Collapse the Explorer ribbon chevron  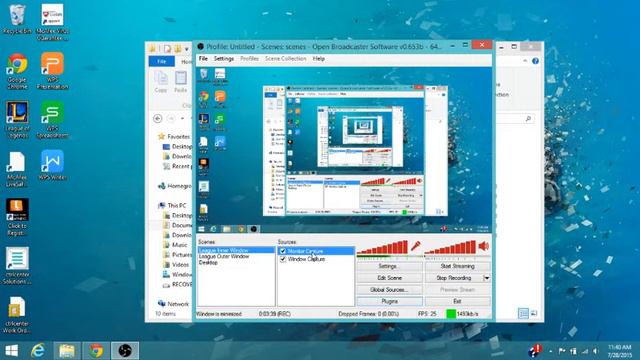click(525, 61)
